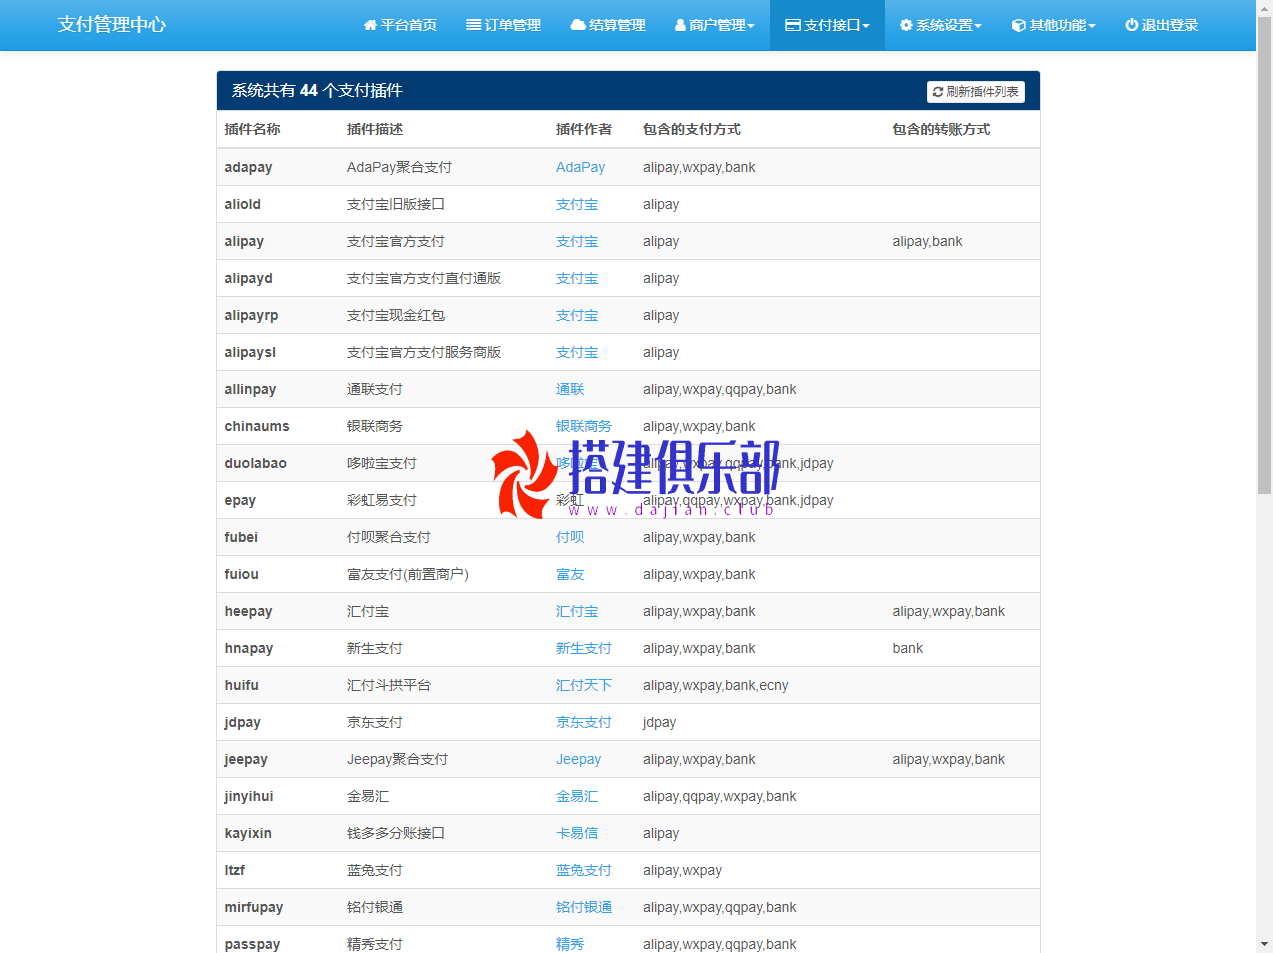Select the 包含的转账方式 column header
1273x953 pixels.
point(941,129)
